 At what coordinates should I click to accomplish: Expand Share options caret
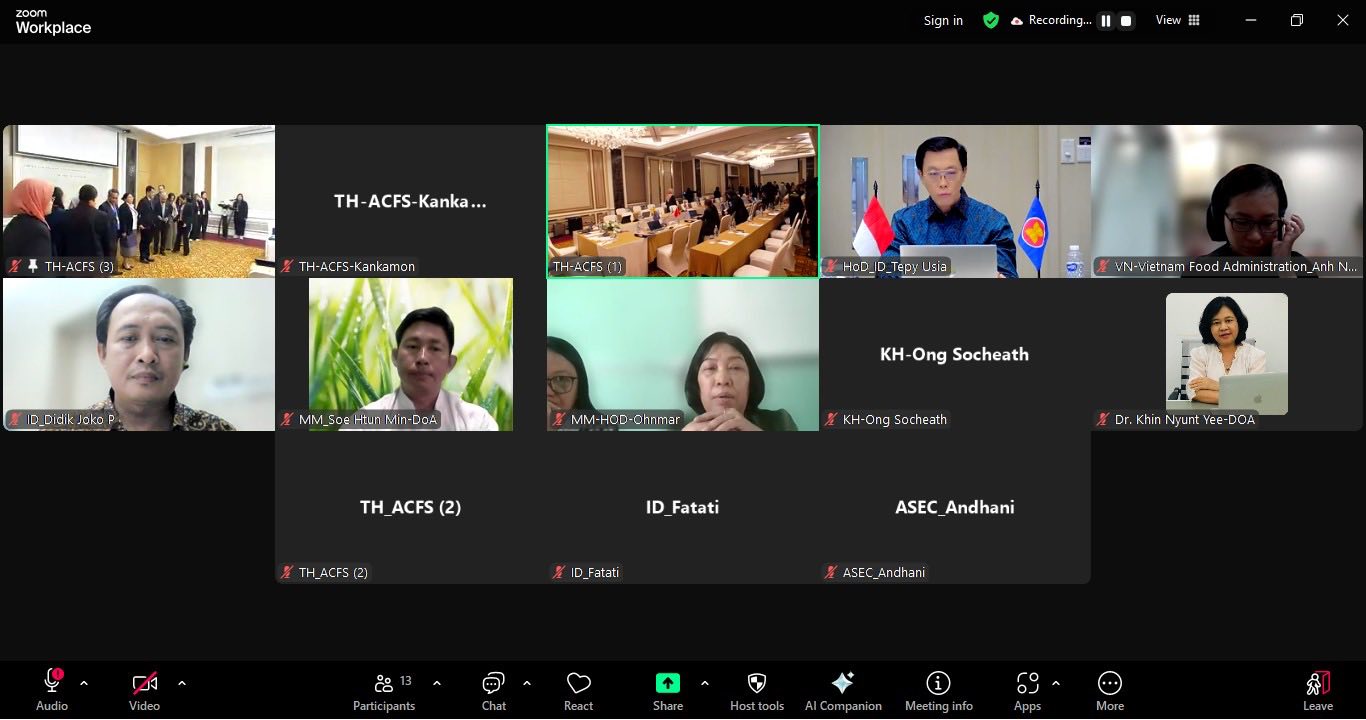[705, 683]
